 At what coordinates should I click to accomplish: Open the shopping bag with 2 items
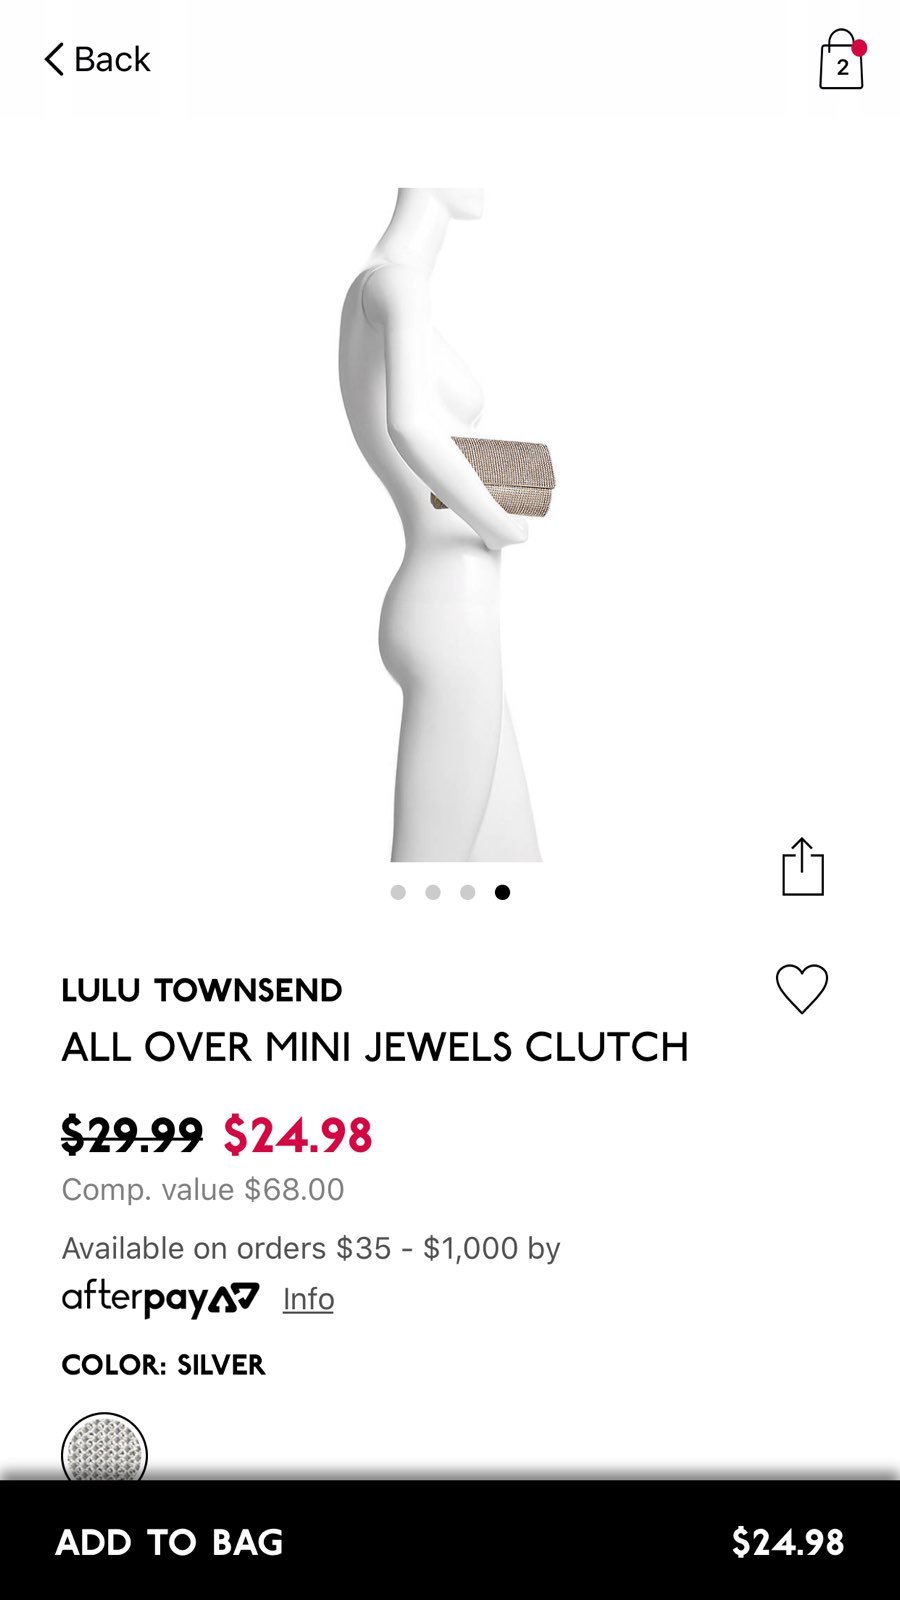coord(841,60)
